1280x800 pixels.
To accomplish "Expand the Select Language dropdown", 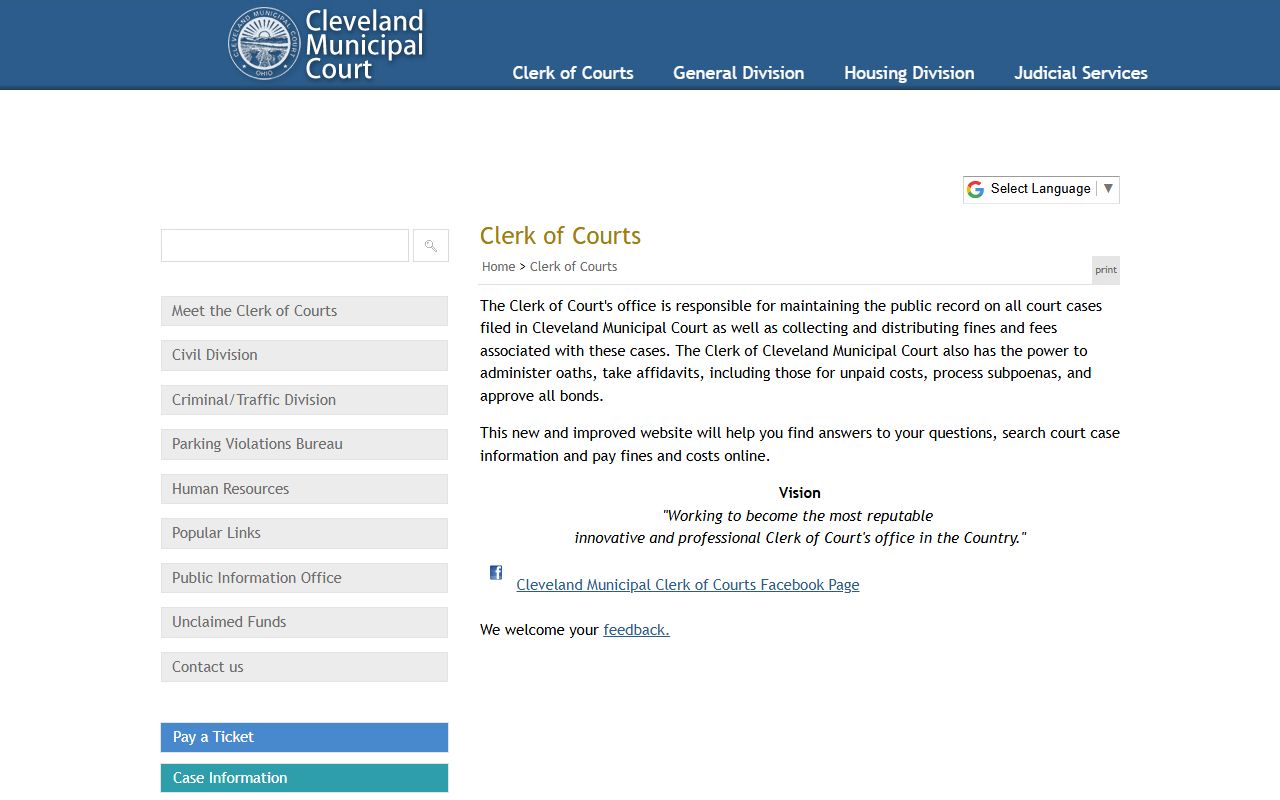I will pyautogui.click(x=1041, y=189).
